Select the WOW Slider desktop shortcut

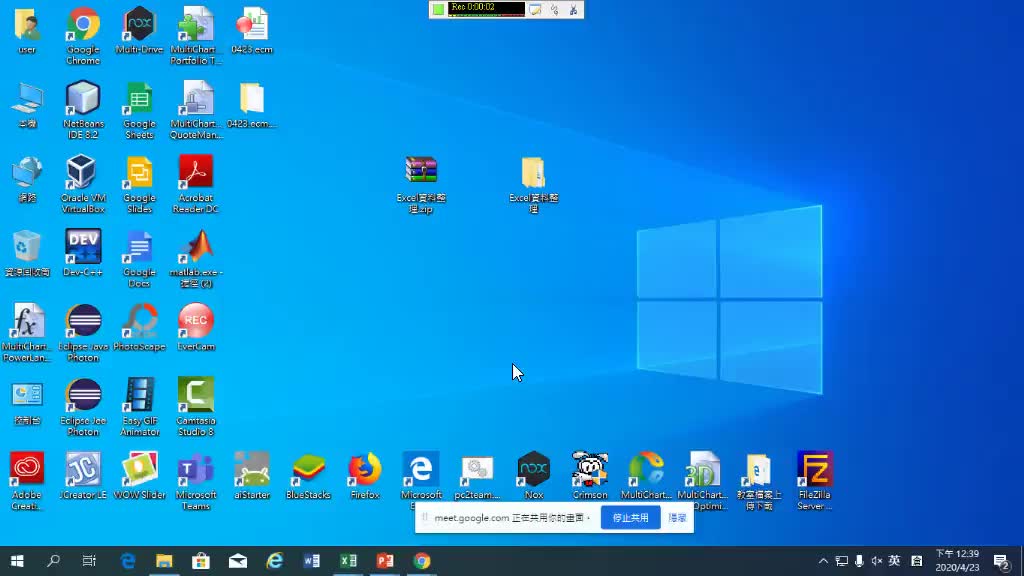click(139, 475)
